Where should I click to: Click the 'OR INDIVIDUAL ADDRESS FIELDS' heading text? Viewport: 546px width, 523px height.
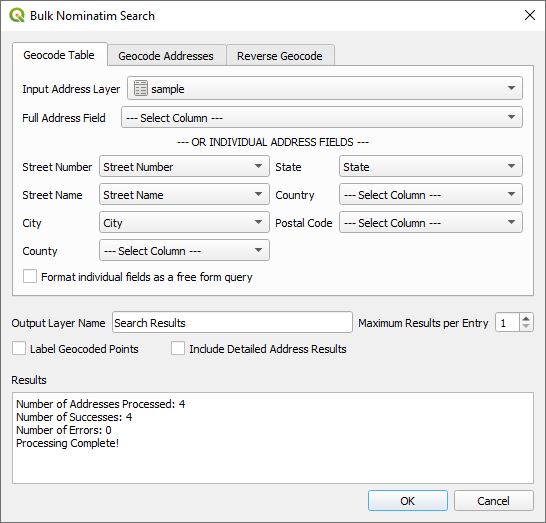(x=273, y=142)
